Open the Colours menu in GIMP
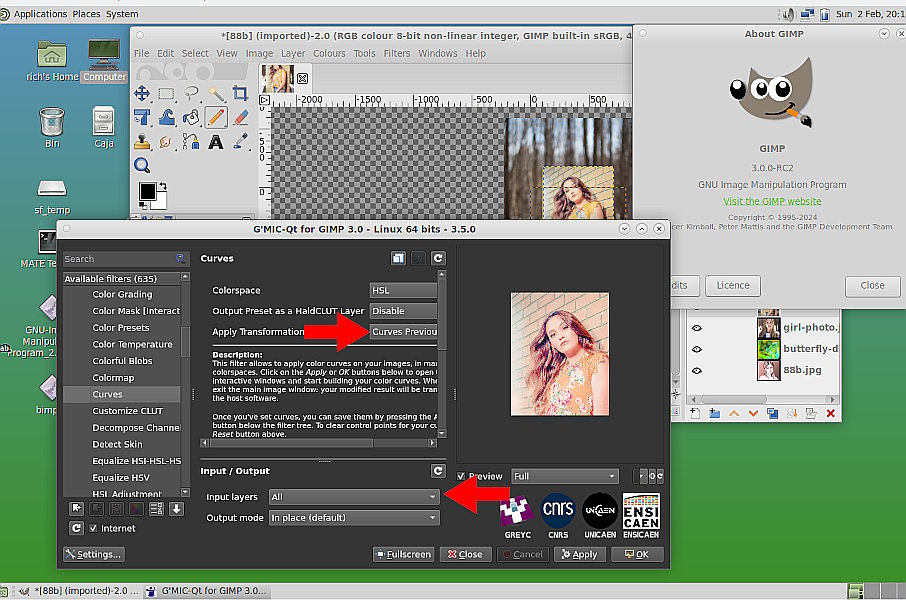Viewport: 906px width, 600px height. [329, 53]
